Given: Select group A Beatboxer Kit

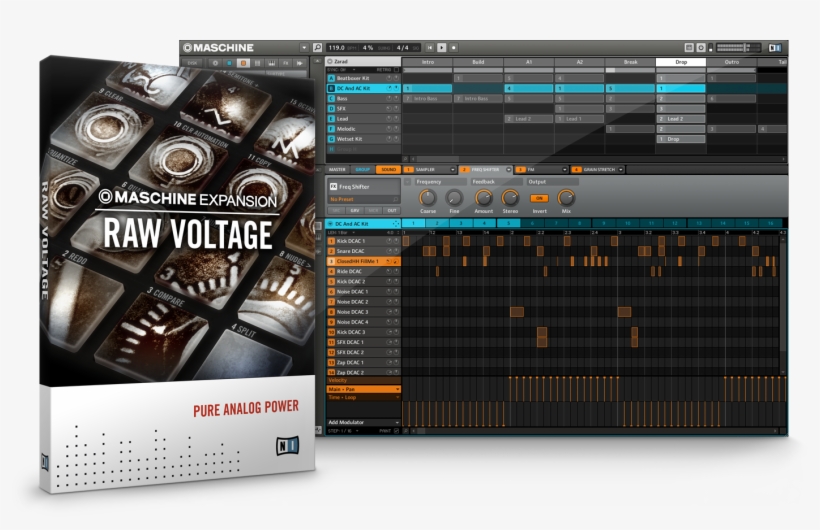Looking at the screenshot, I should (x=363, y=78).
